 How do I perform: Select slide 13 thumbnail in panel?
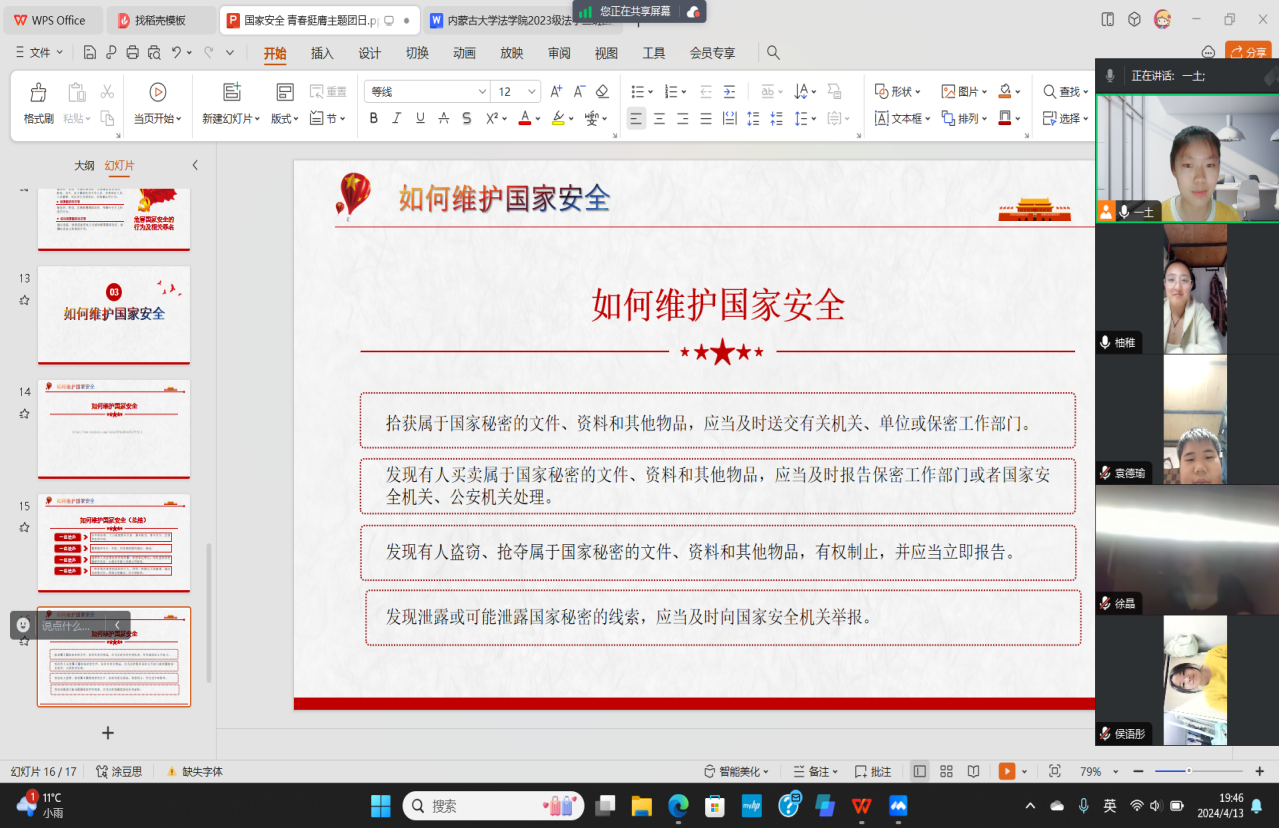point(114,314)
